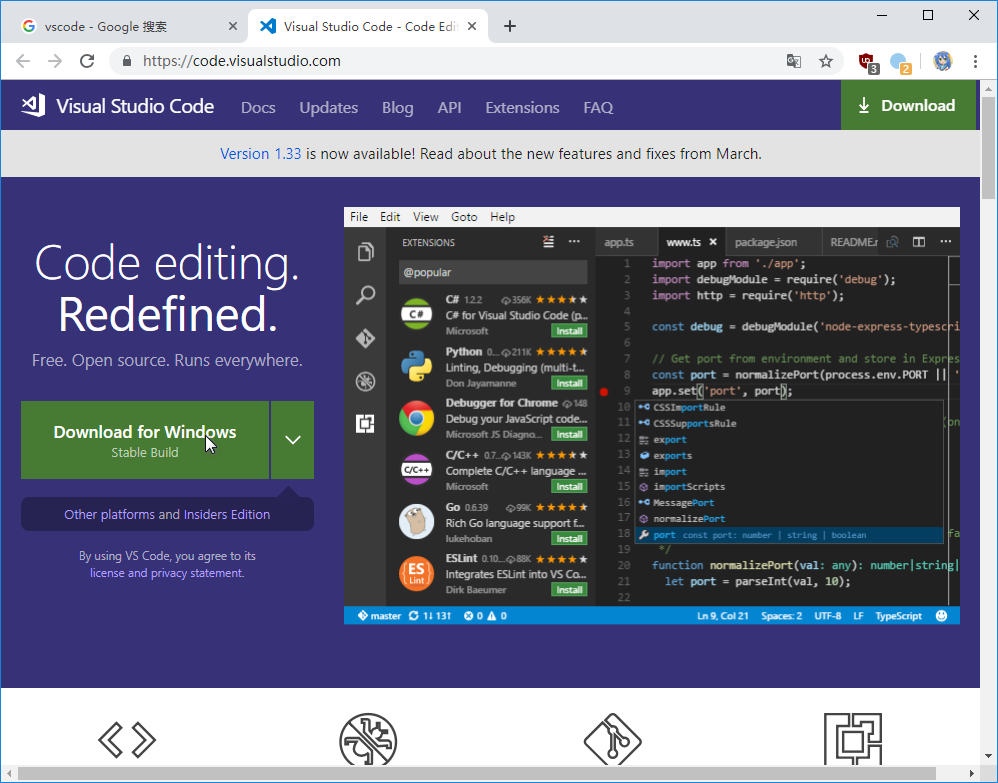Screen dimensions: 998x783
Task: Click the VS Code editor screenshot image
Action: 652,416
